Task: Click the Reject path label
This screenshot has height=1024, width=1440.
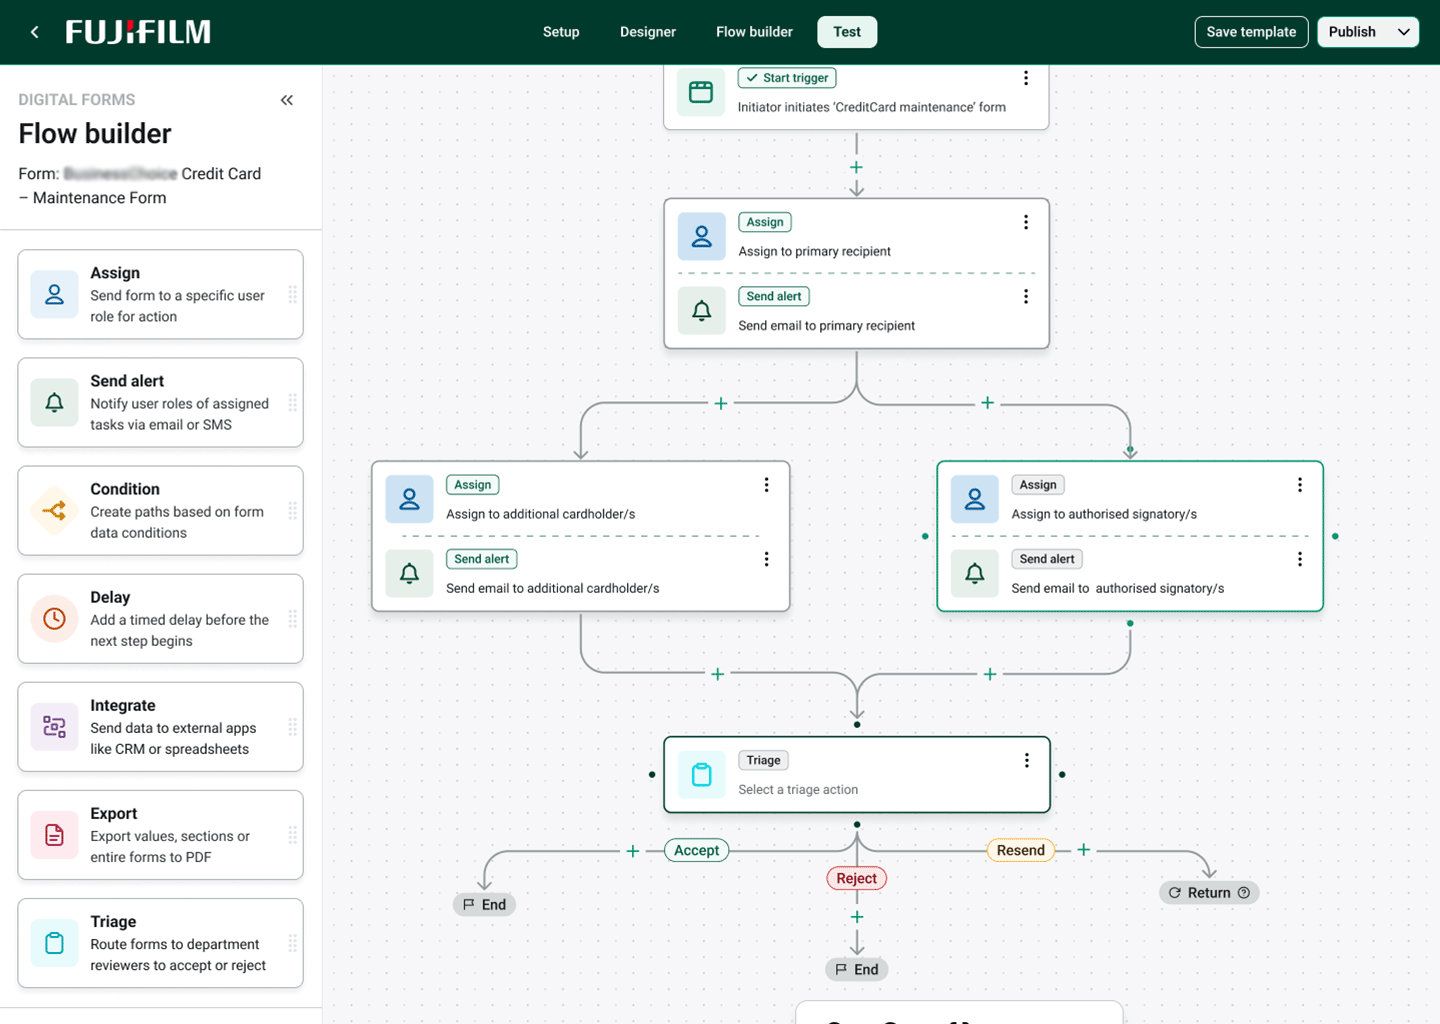Action: pyautogui.click(x=856, y=878)
